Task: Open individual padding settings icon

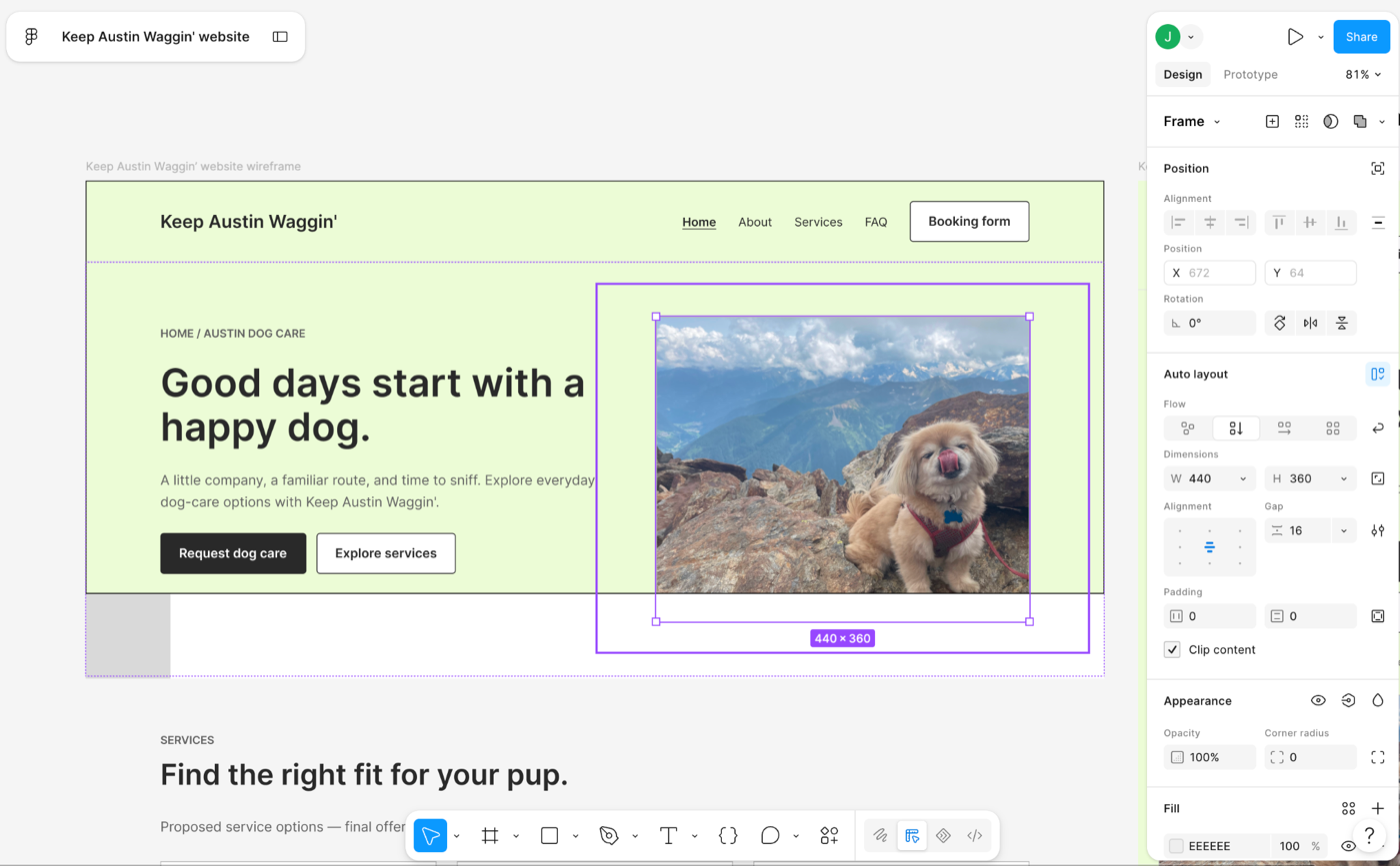Action: [1378, 616]
